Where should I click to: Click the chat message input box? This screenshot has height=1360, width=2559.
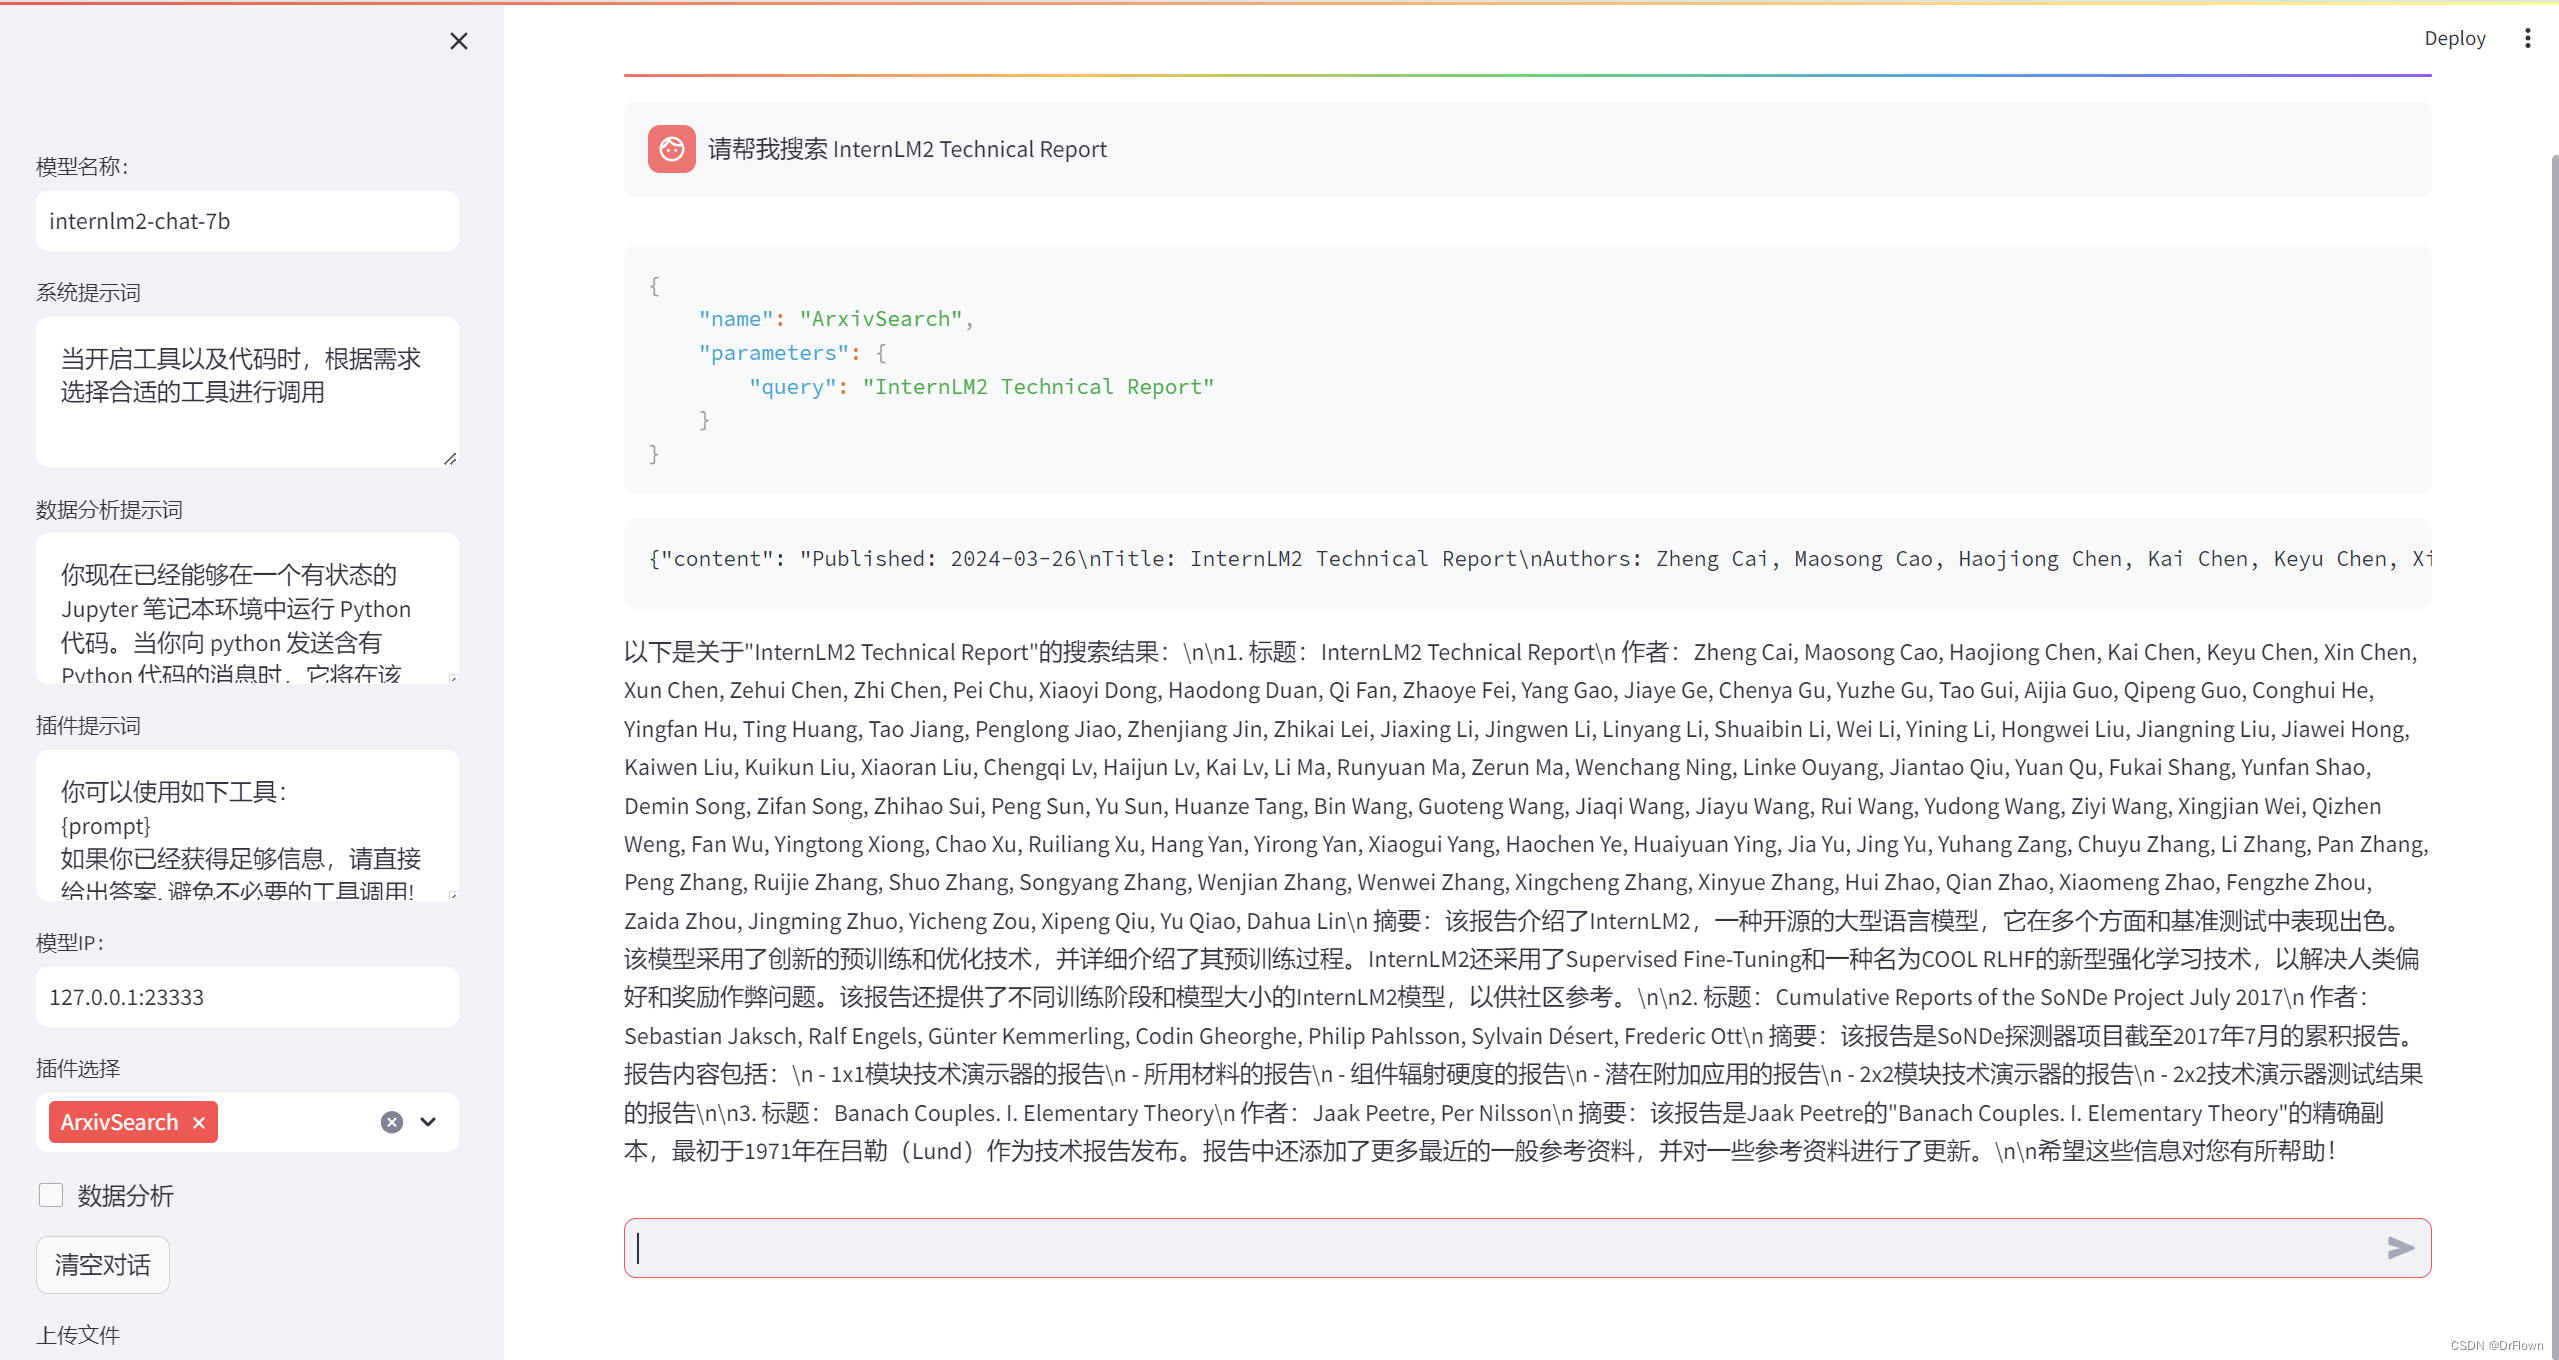pyautogui.click(x=1527, y=1247)
